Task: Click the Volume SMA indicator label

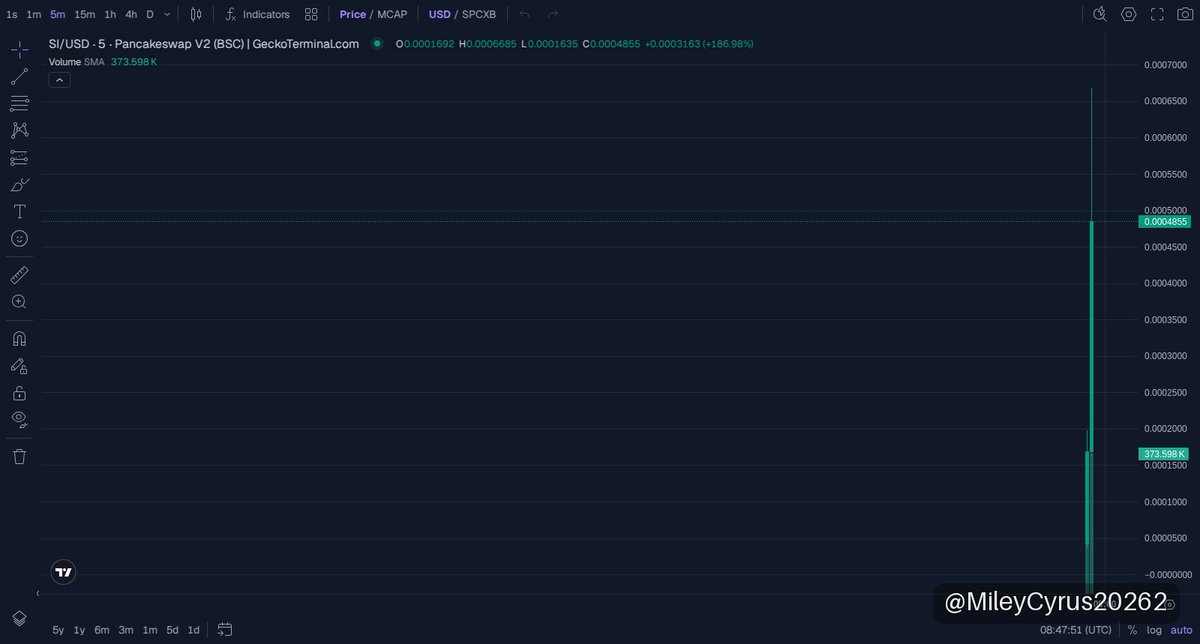Action: 76,62
